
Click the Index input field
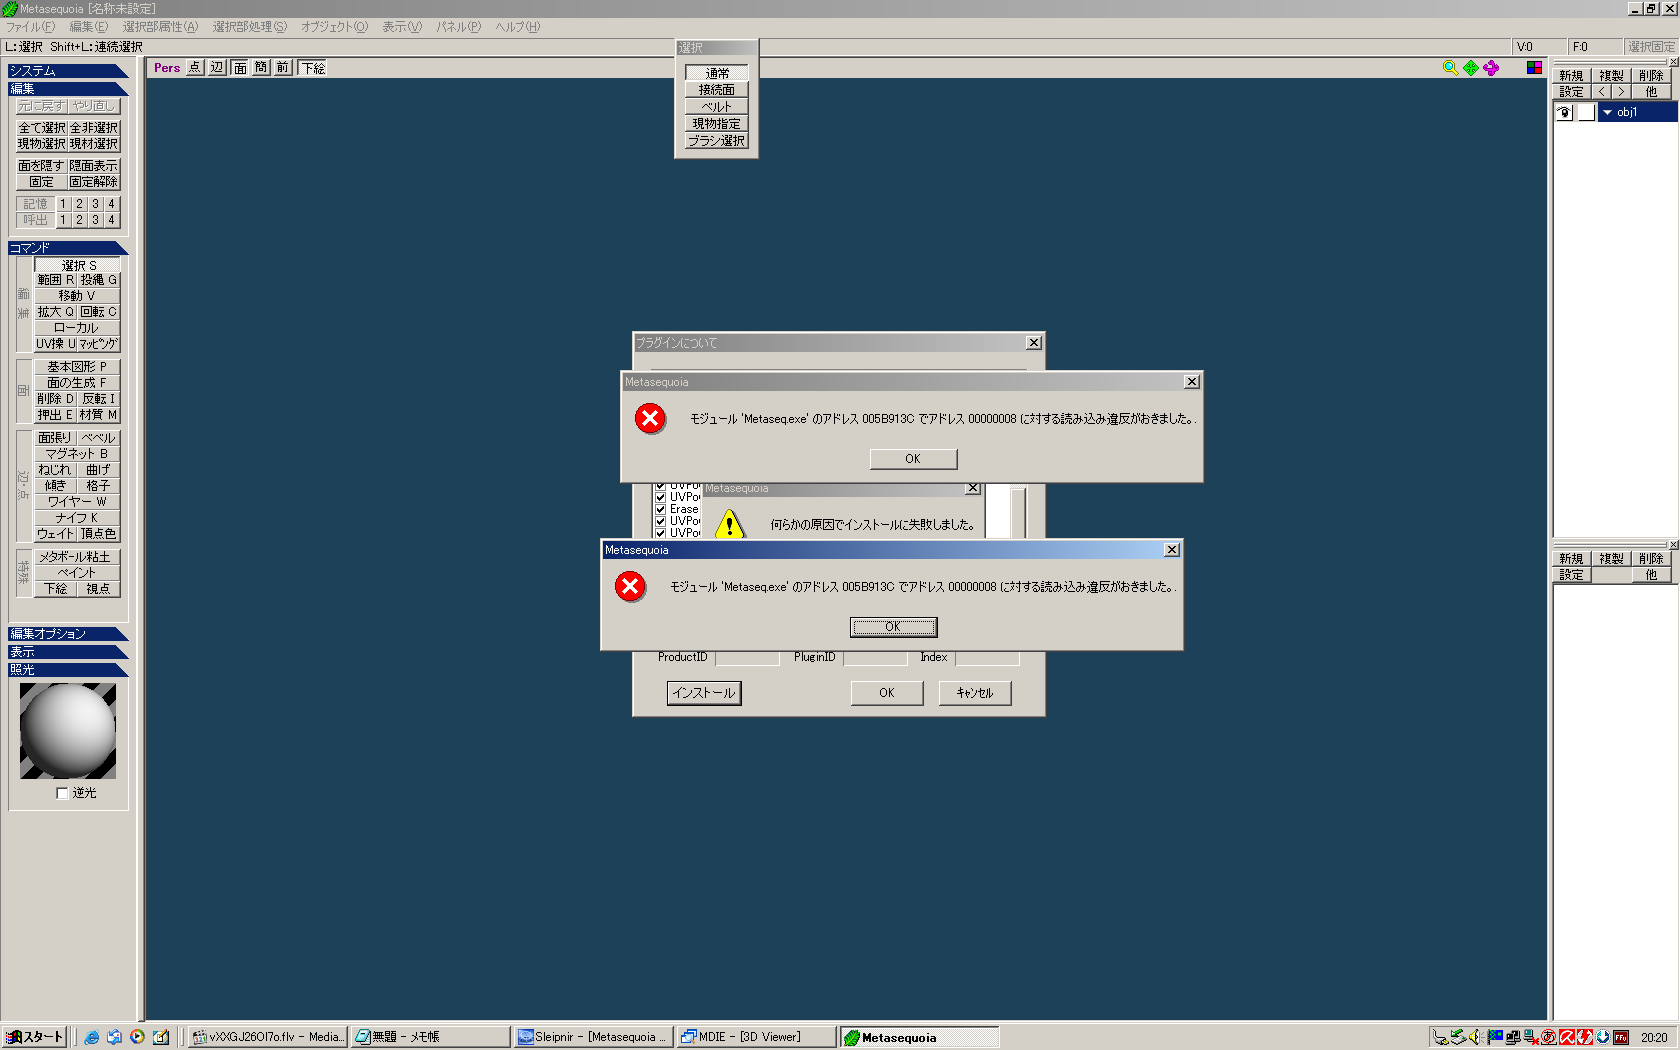click(x=987, y=657)
